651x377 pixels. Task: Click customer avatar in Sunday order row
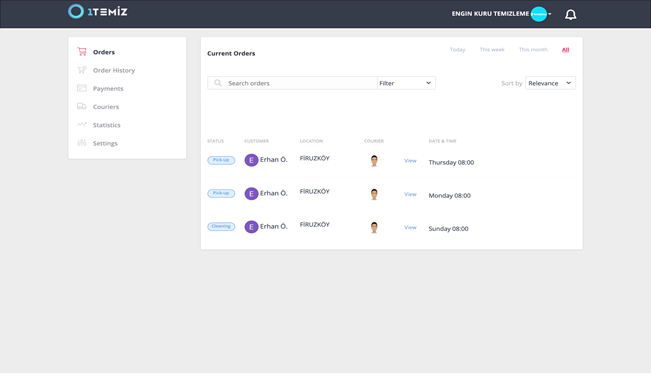251,227
